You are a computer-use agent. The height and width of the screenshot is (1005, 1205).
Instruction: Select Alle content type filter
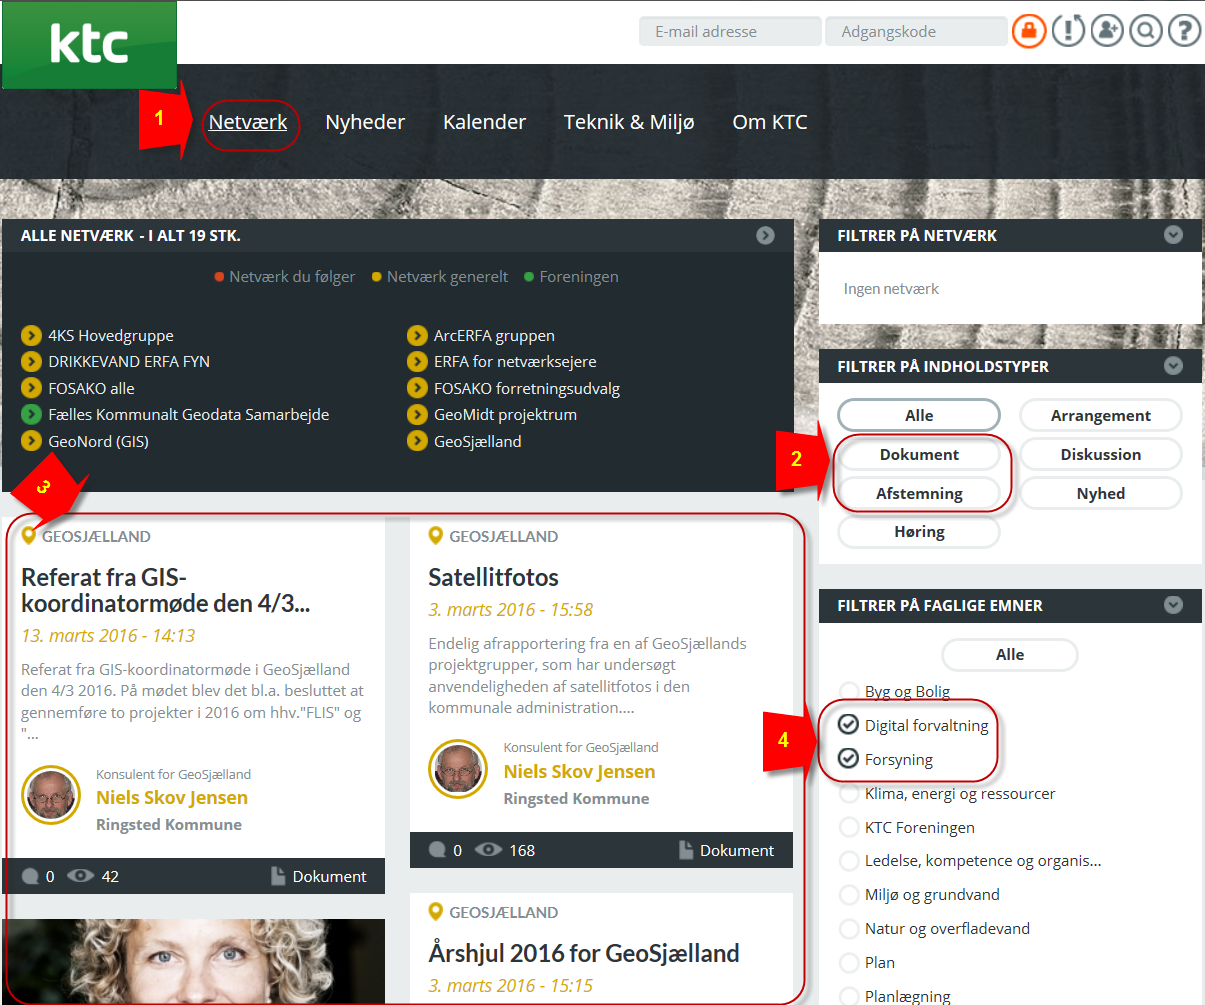pos(919,415)
